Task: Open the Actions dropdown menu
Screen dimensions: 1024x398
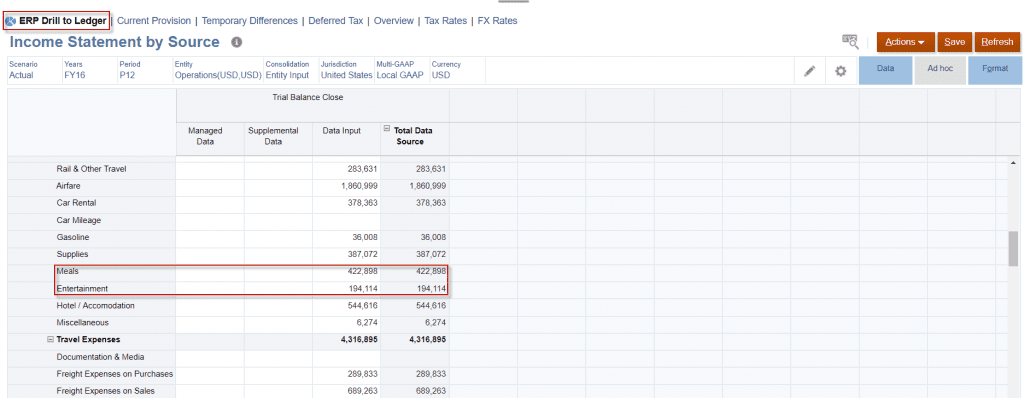Action: pyautogui.click(x=905, y=42)
